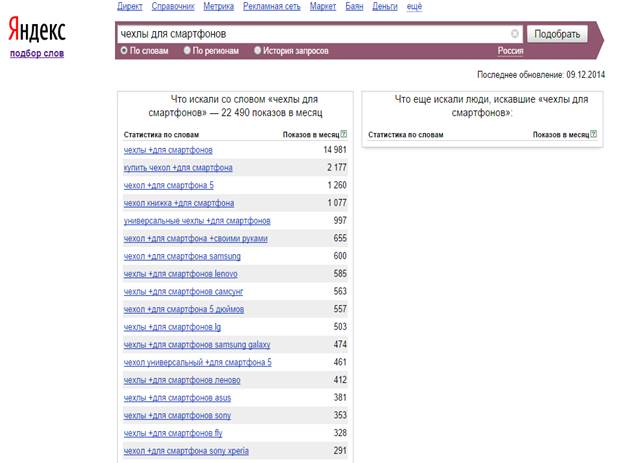The image size is (620, 463).
Task: Open help icon next to left Показов в месяц
Action: coord(344,134)
